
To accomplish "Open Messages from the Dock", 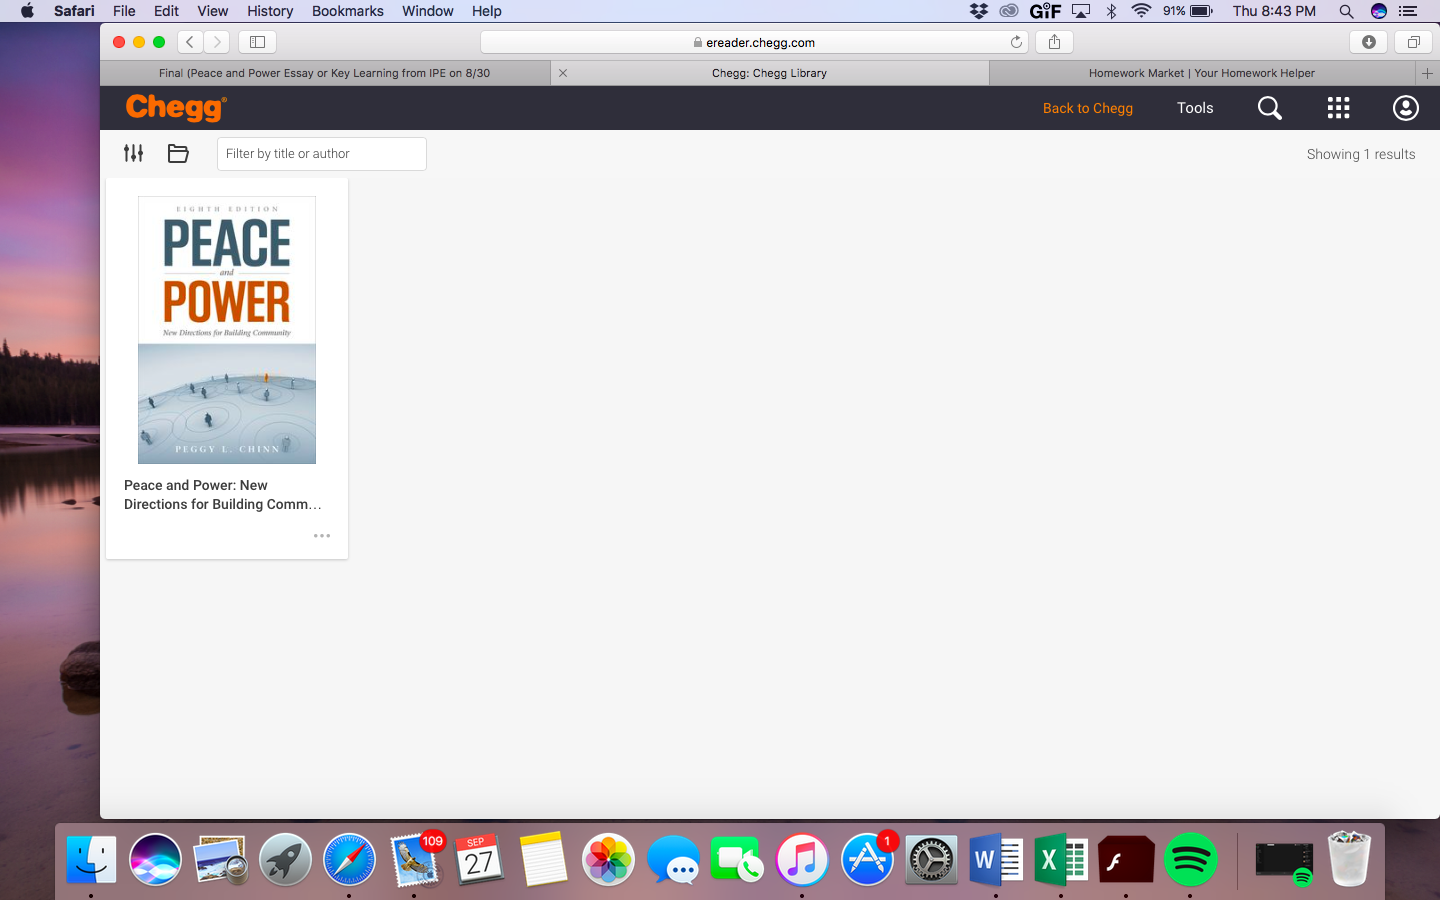I will coord(673,859).
